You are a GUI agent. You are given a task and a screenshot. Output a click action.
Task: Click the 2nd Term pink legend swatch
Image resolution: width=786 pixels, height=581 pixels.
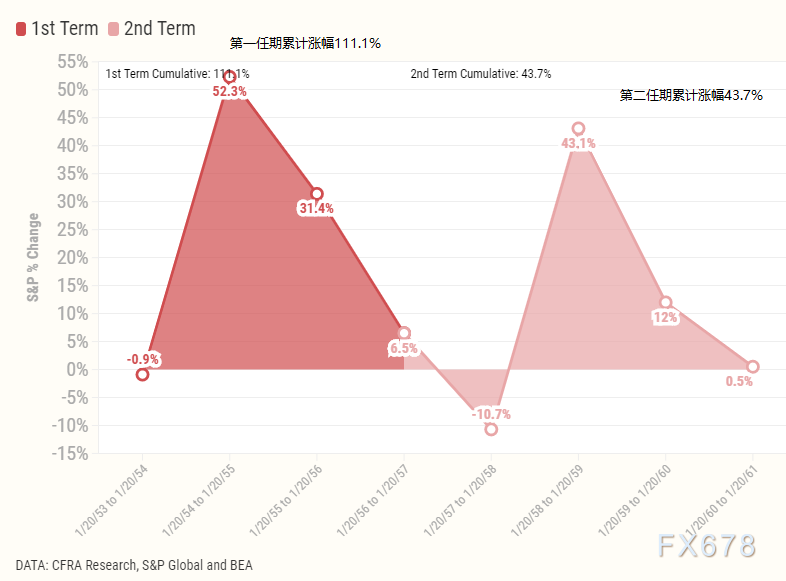click(113, 29)
